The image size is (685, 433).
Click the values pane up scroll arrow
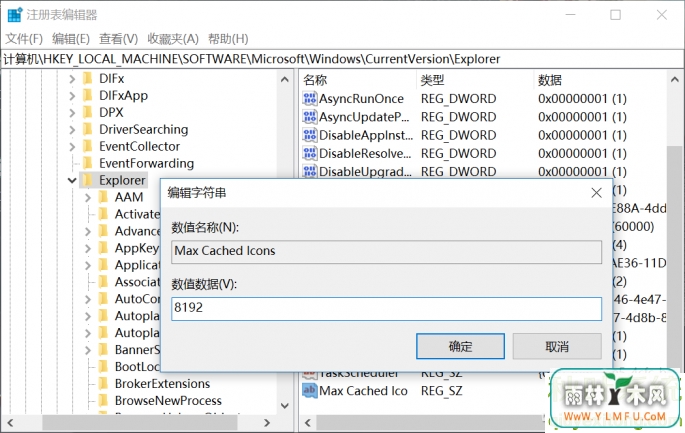[x=675, y=80]
